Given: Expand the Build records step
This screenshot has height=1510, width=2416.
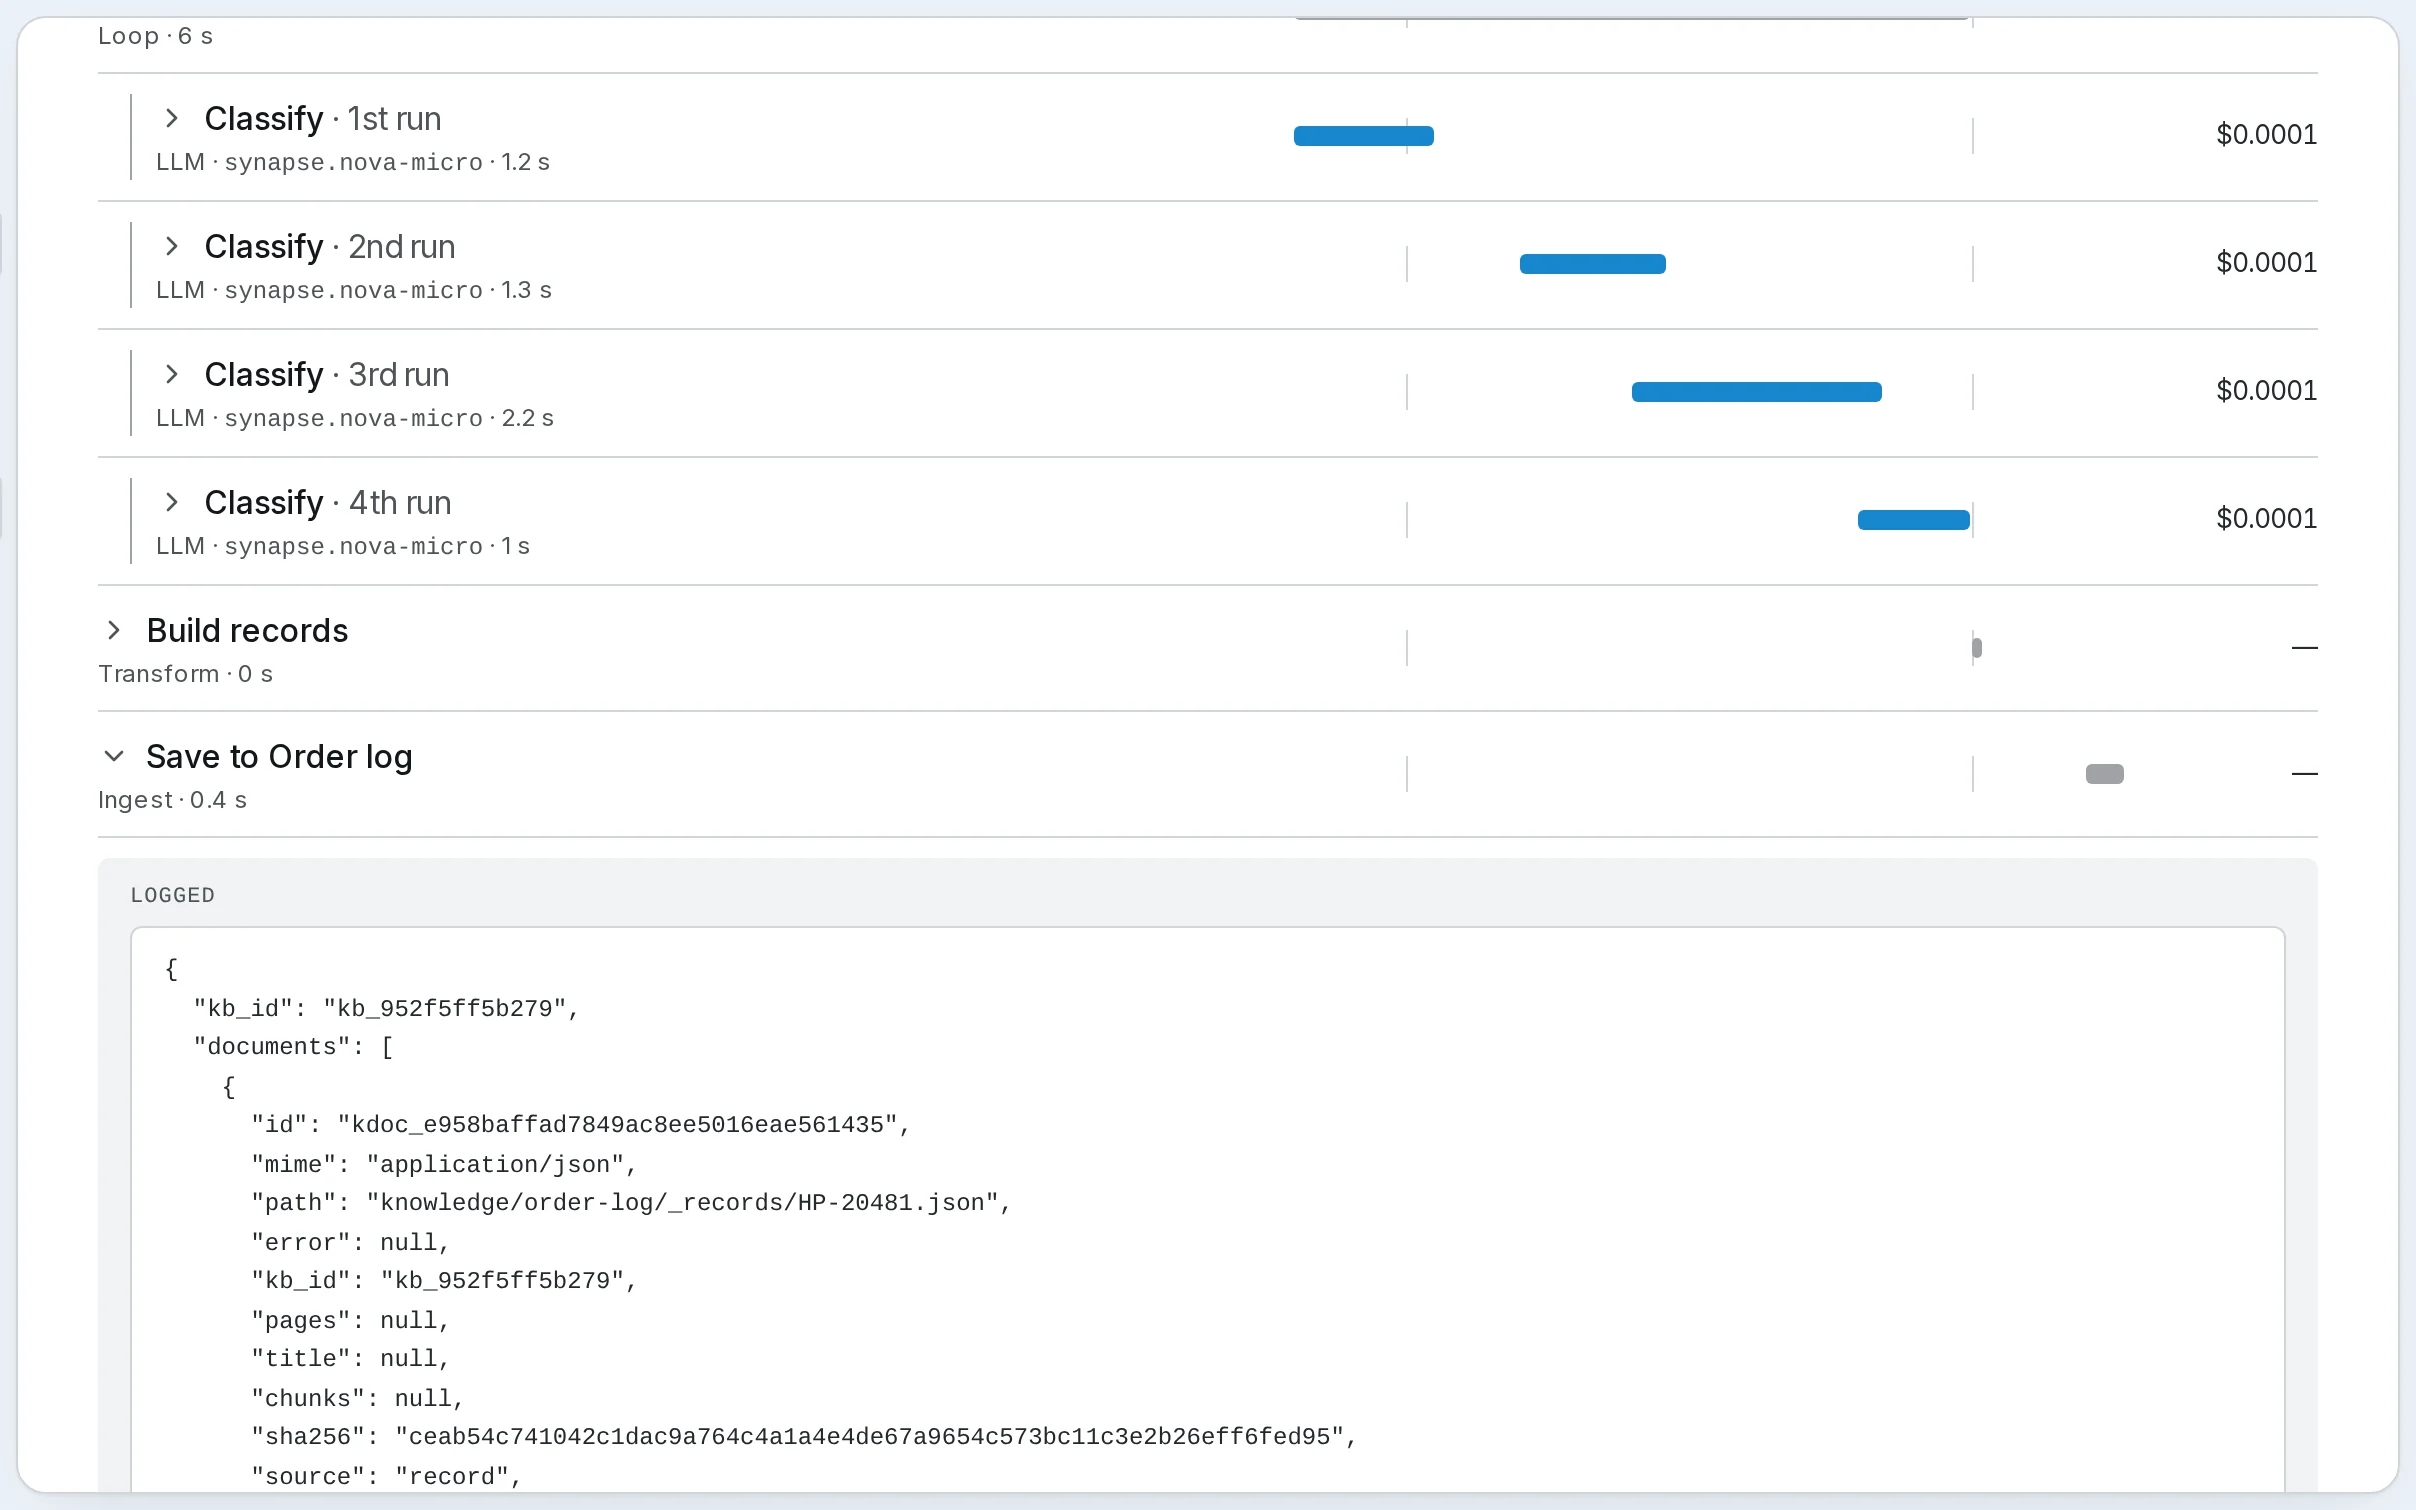Looking at the screenshot, I should [x=114, y=630].
